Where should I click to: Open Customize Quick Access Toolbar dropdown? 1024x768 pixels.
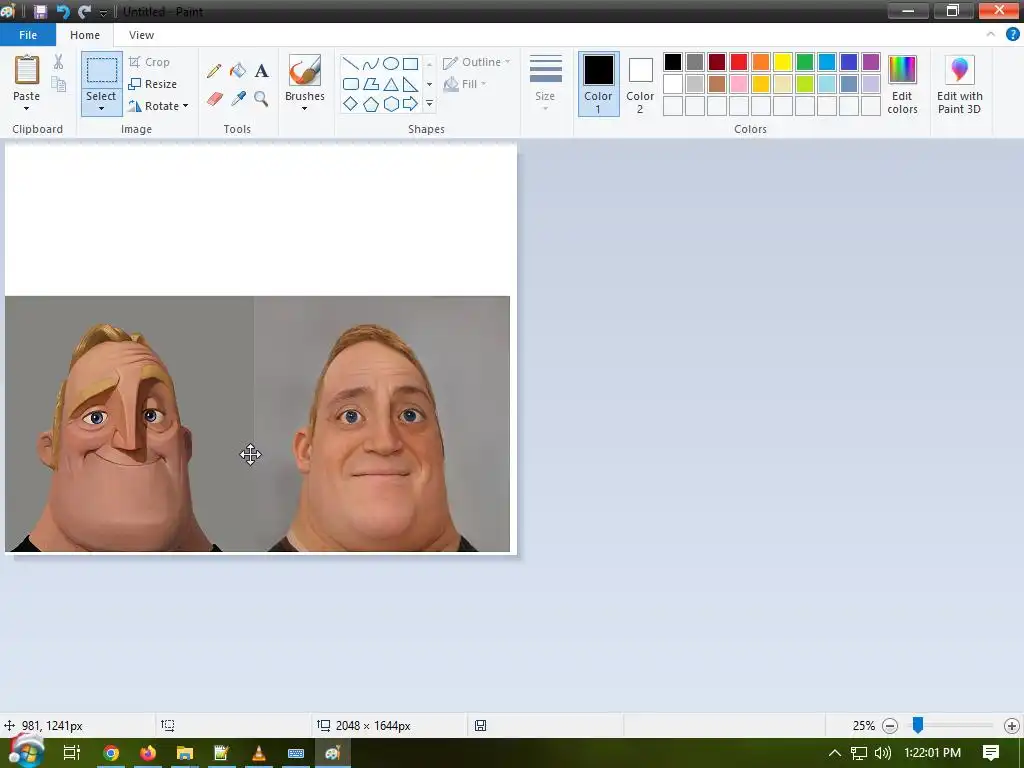(x=103, y=12)
